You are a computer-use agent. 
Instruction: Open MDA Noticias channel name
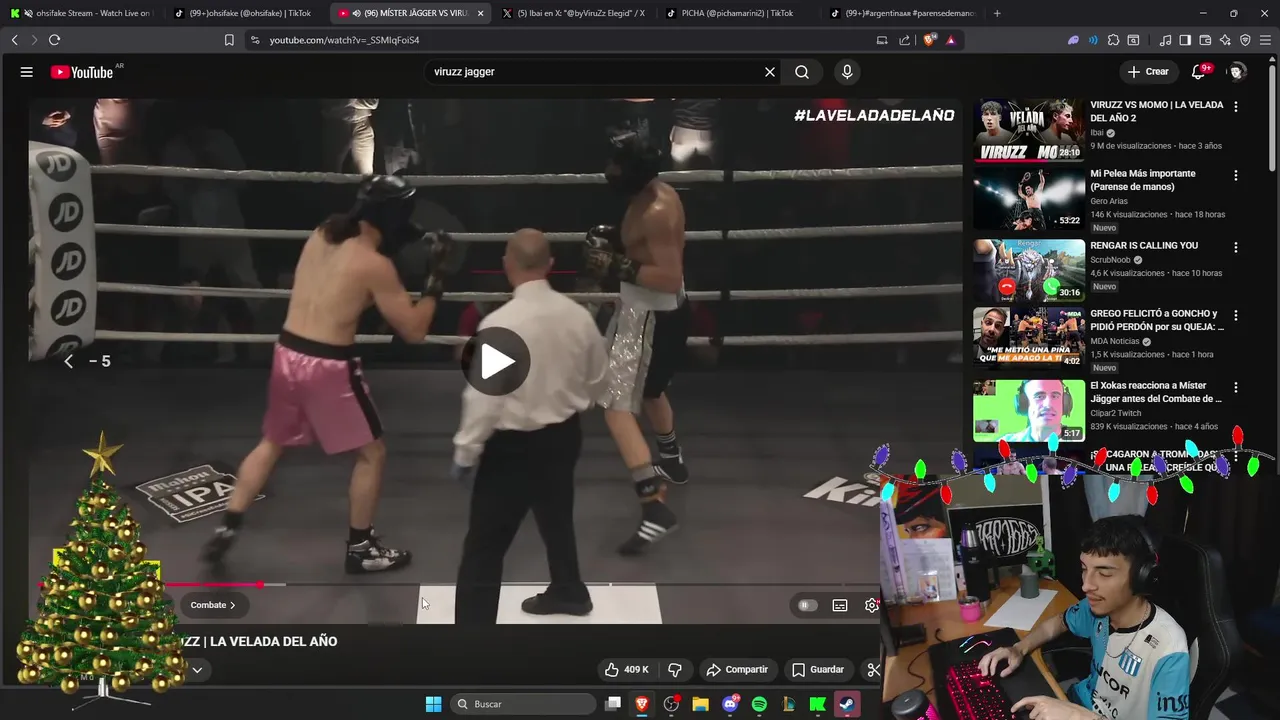[1116, 341]
